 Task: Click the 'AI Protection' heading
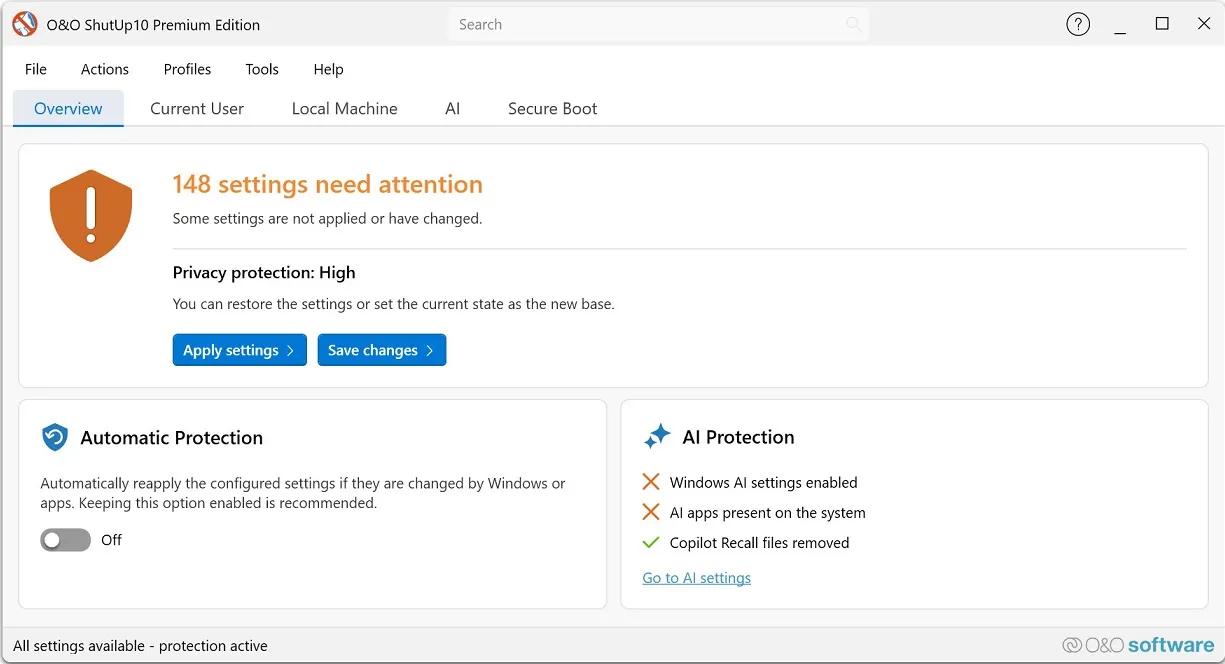(x=739, y=437)
